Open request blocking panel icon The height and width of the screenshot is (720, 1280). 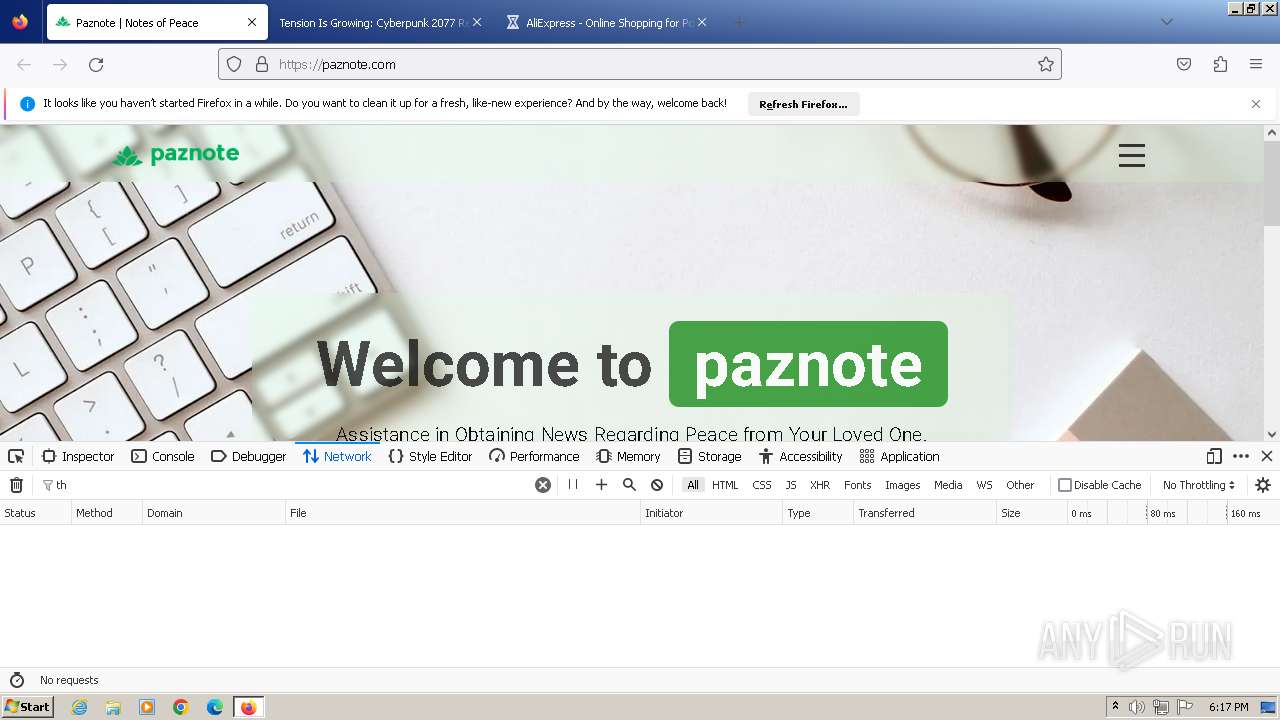click(x=657, y=485)
